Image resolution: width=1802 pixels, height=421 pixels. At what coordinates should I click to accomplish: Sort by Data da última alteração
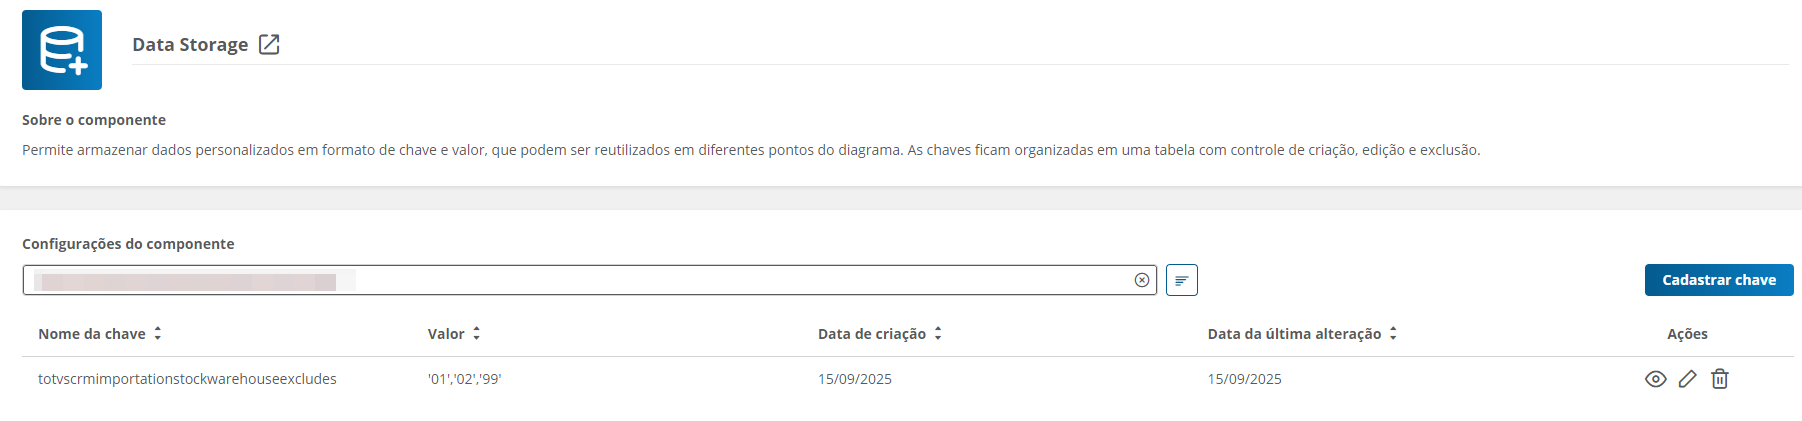coord(1392,334)
